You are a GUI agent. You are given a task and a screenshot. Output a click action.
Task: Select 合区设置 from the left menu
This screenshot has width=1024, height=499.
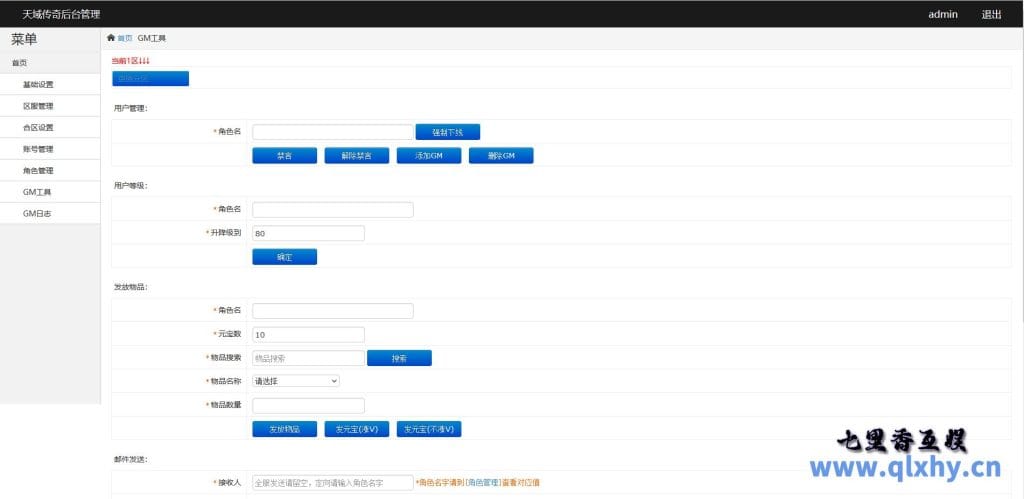click(x=38, y=127)
